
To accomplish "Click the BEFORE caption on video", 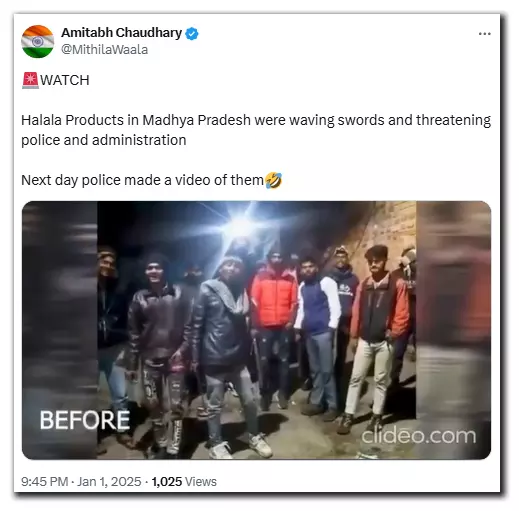I will pos(85,420).
